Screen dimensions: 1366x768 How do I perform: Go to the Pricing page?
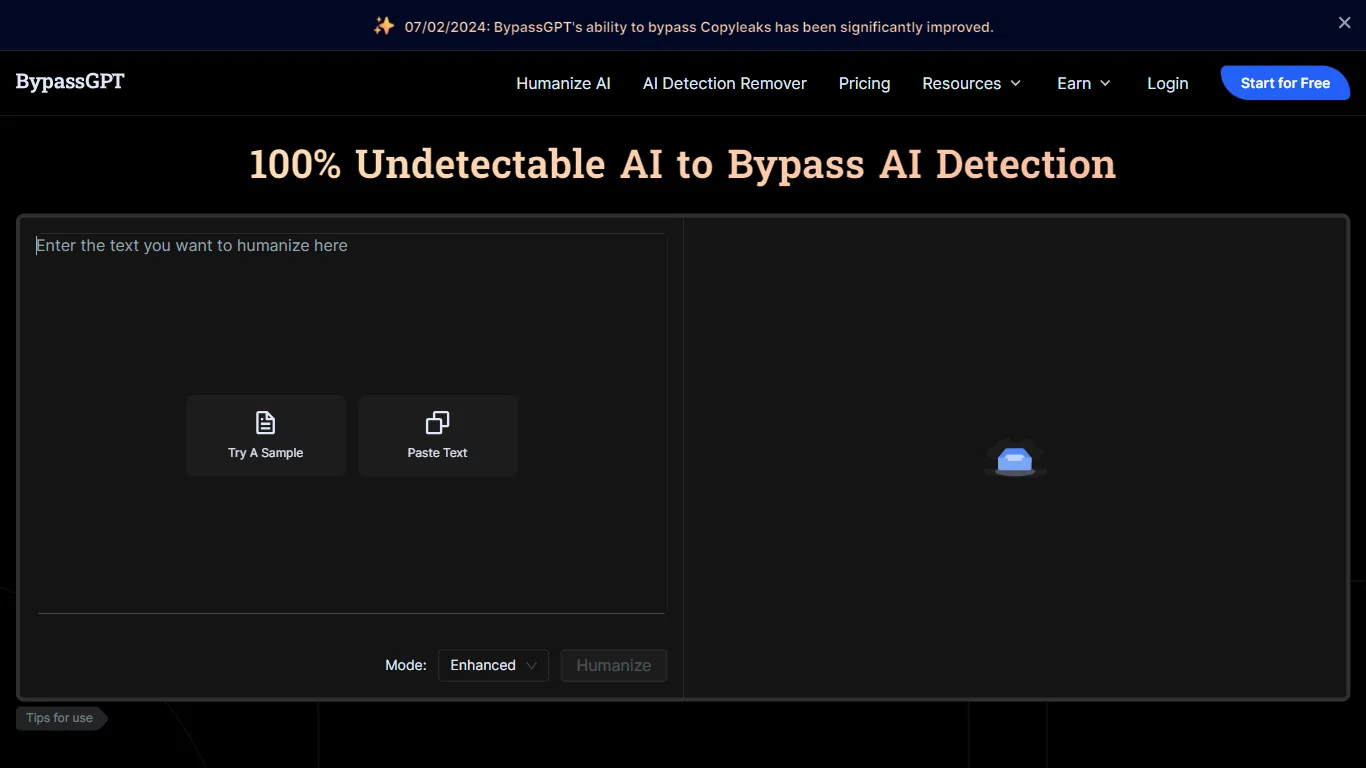(864, 83)
